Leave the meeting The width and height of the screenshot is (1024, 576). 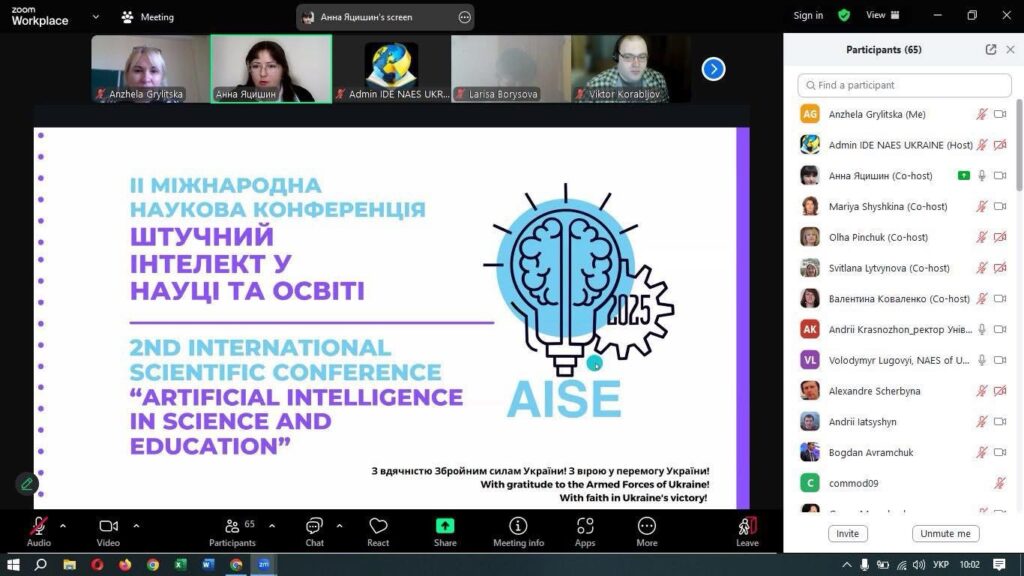point(747,530)
